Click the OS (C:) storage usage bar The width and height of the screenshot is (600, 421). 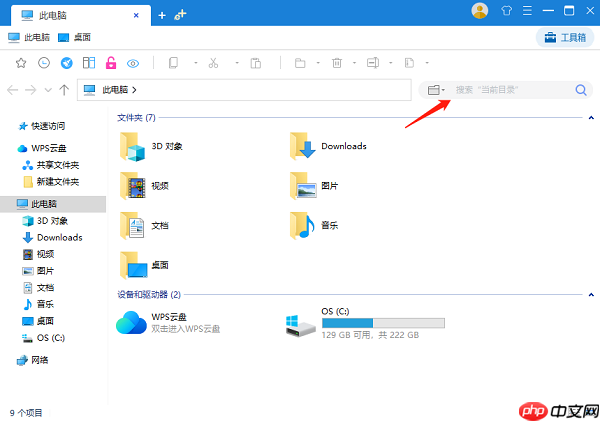pos(383,323)
